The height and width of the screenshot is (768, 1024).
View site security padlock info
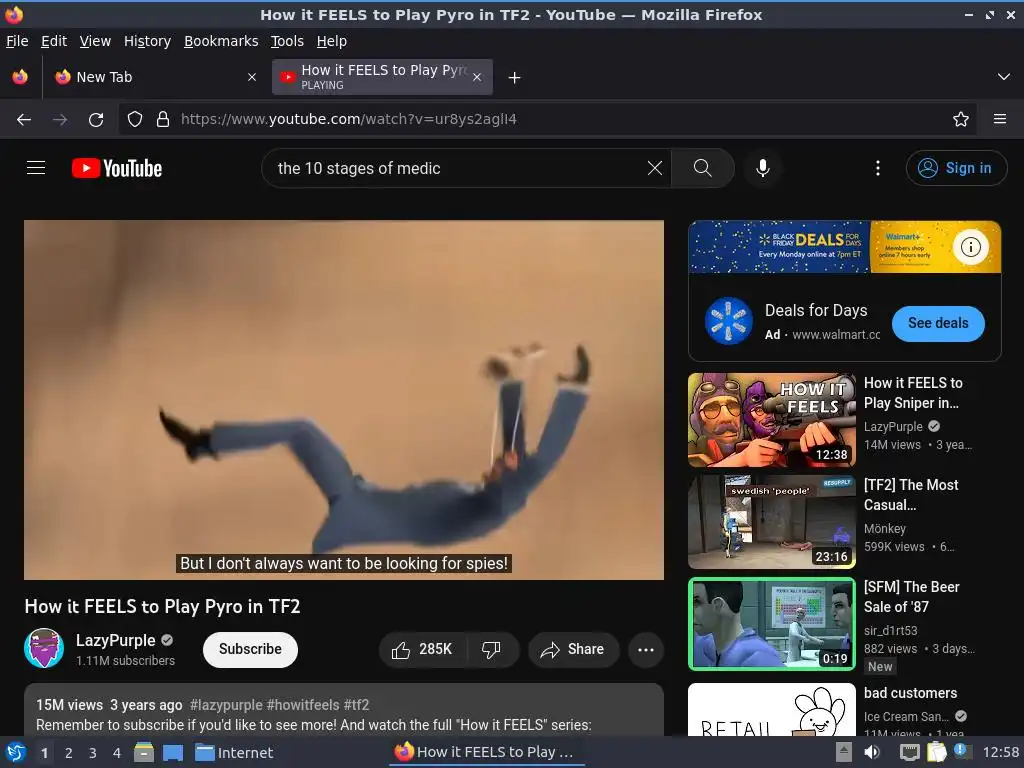(x=163, y=120)
